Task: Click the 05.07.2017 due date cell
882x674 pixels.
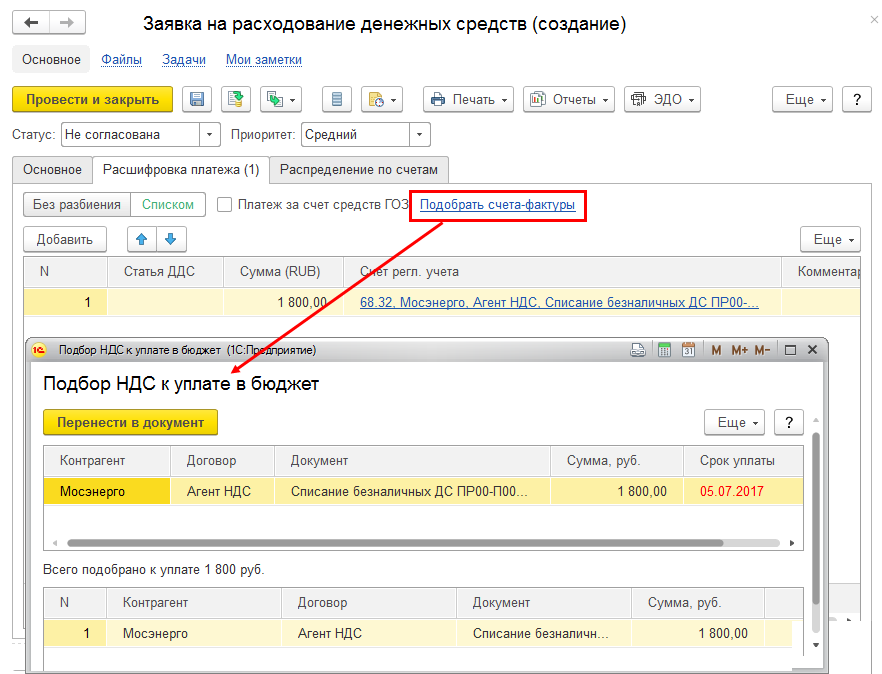Action: [742, 491]
